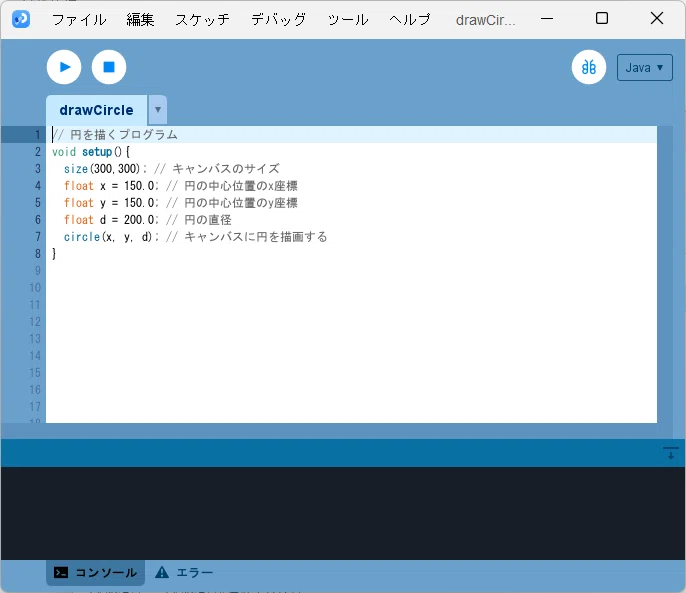Screen dimensions: 686x593
Task: Open the スケッチ menu
Action: coord(203,20)
